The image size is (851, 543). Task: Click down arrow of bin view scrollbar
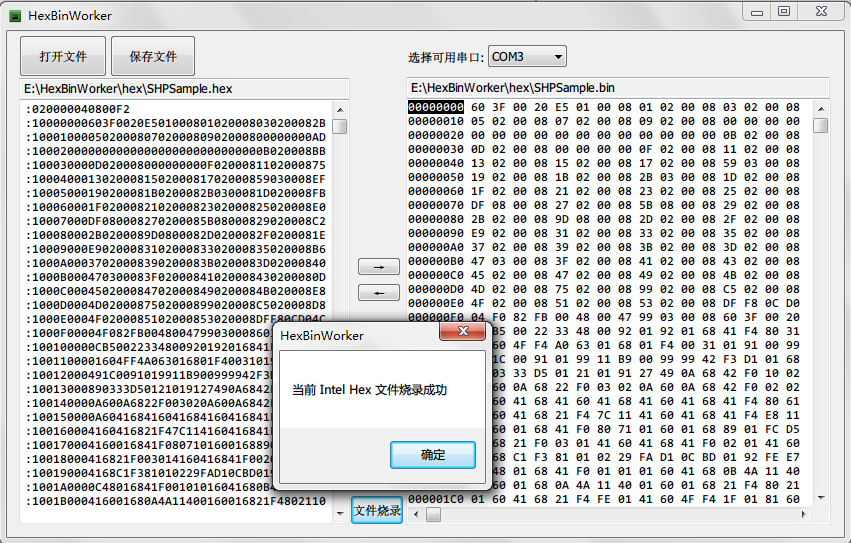click(821, 498)
